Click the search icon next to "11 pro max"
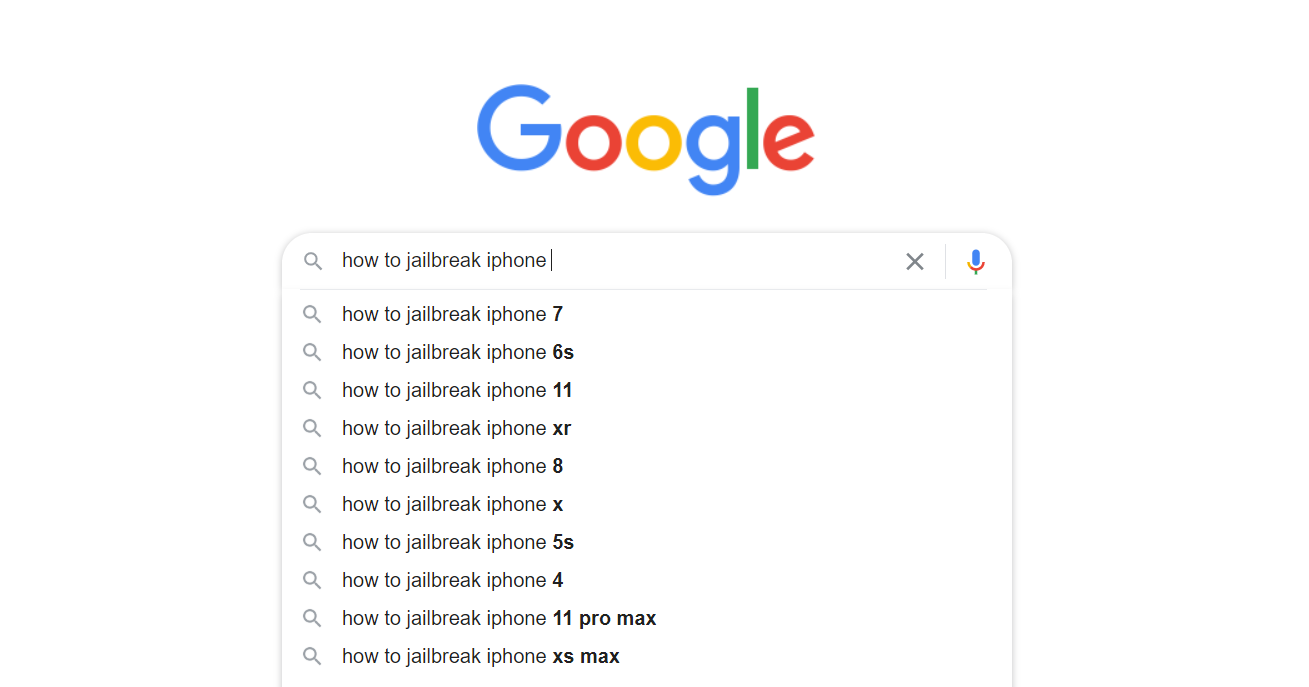This screenshot has height=687, width=1309. click(312, 618)
